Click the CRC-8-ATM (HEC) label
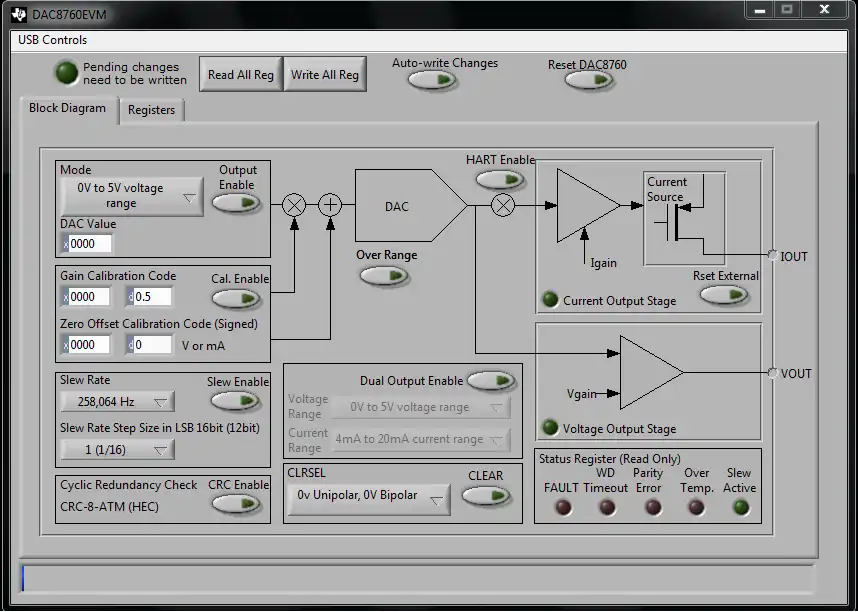The height and width of the screenshot is (612, 858). [109, 506]
